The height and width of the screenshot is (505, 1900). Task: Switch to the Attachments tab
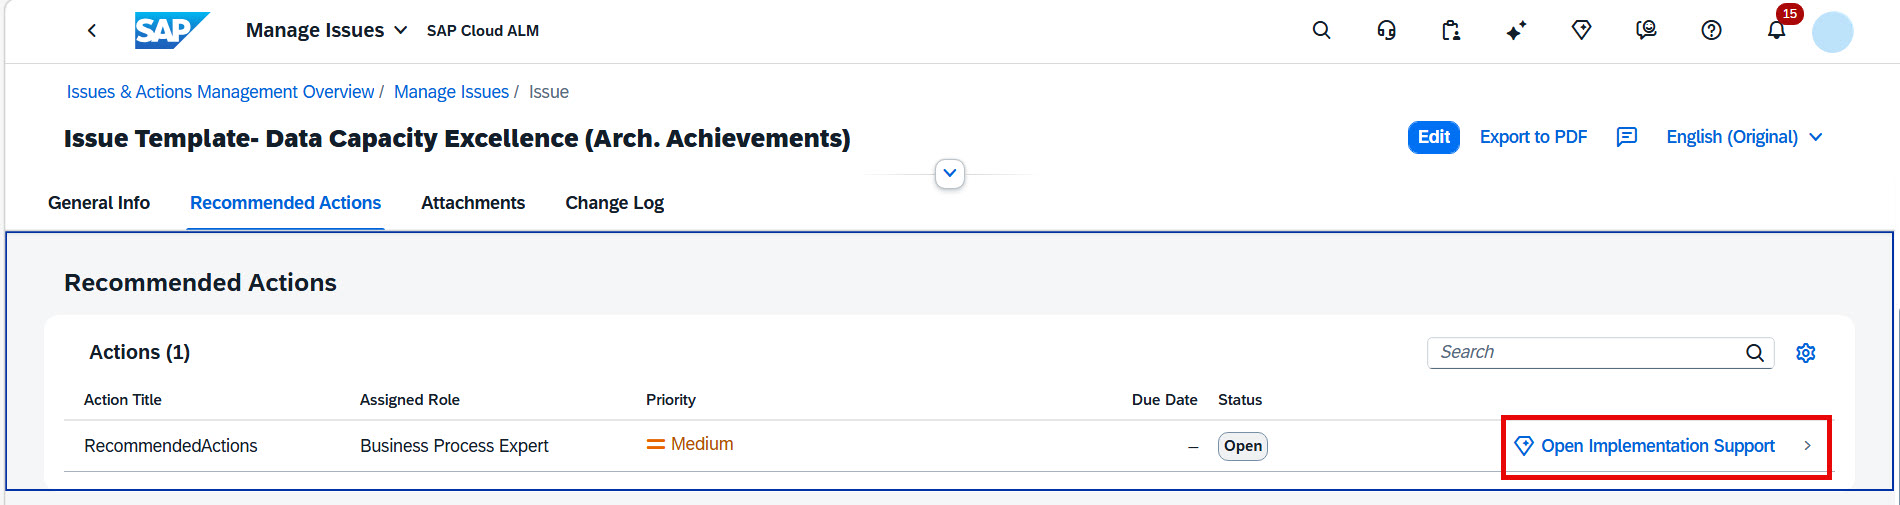coord(473,203)
